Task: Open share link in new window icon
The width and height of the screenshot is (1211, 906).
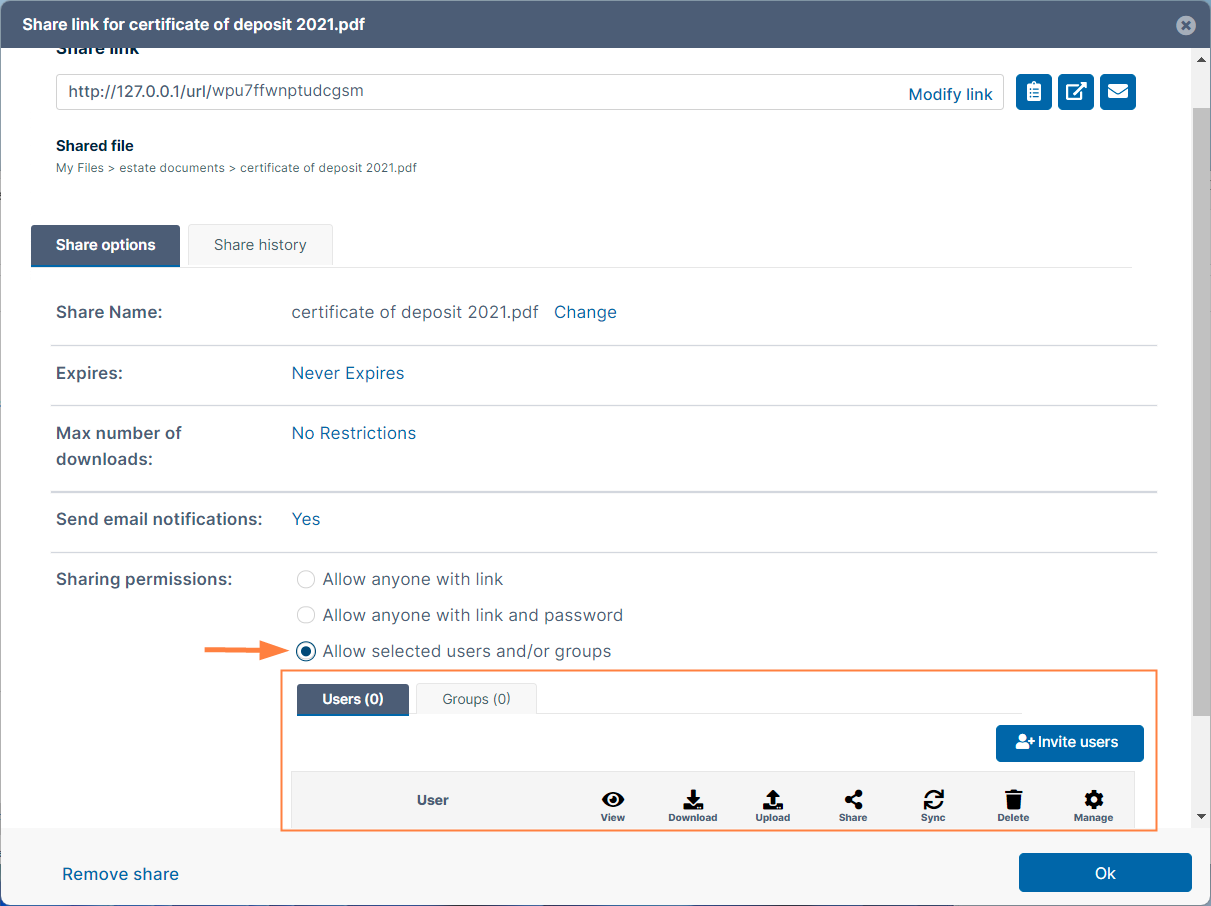Action: [1075, 92]
